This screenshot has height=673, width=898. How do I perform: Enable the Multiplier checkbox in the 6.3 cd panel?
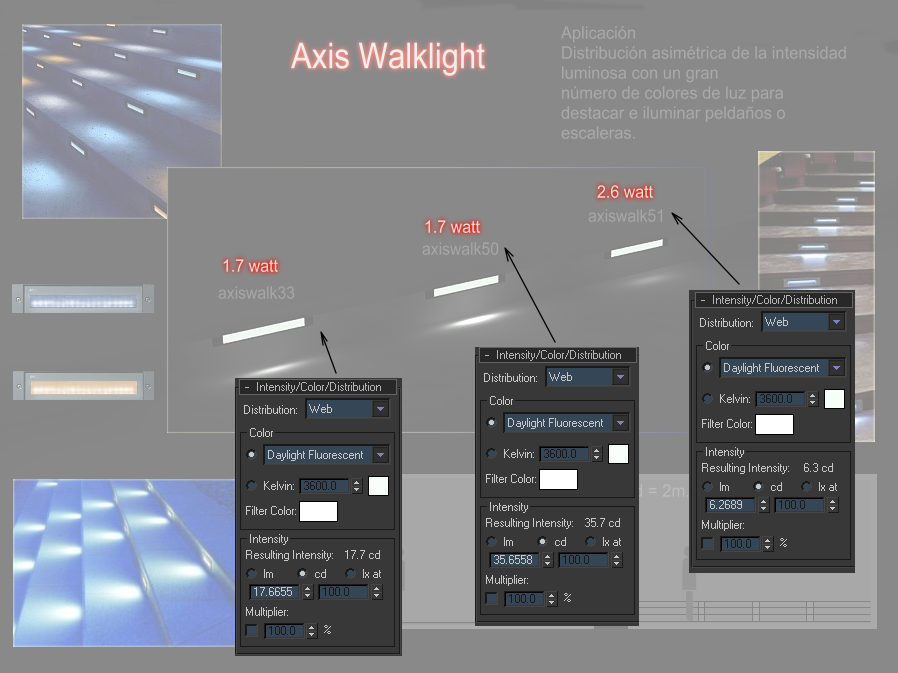(x=707, y=544)
